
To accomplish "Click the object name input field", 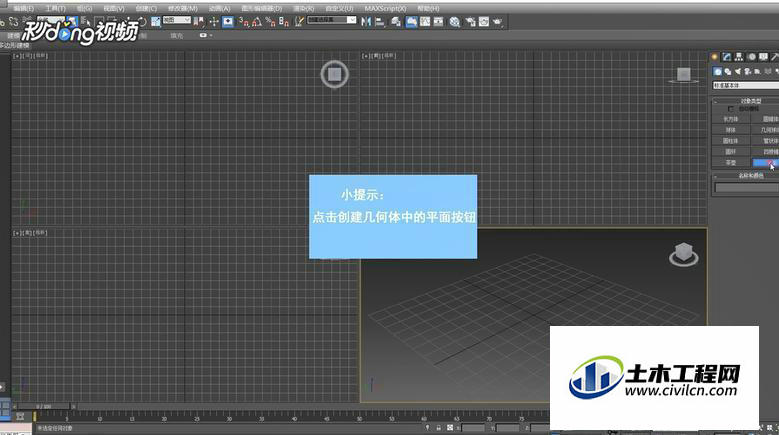I will coord(747,187).
